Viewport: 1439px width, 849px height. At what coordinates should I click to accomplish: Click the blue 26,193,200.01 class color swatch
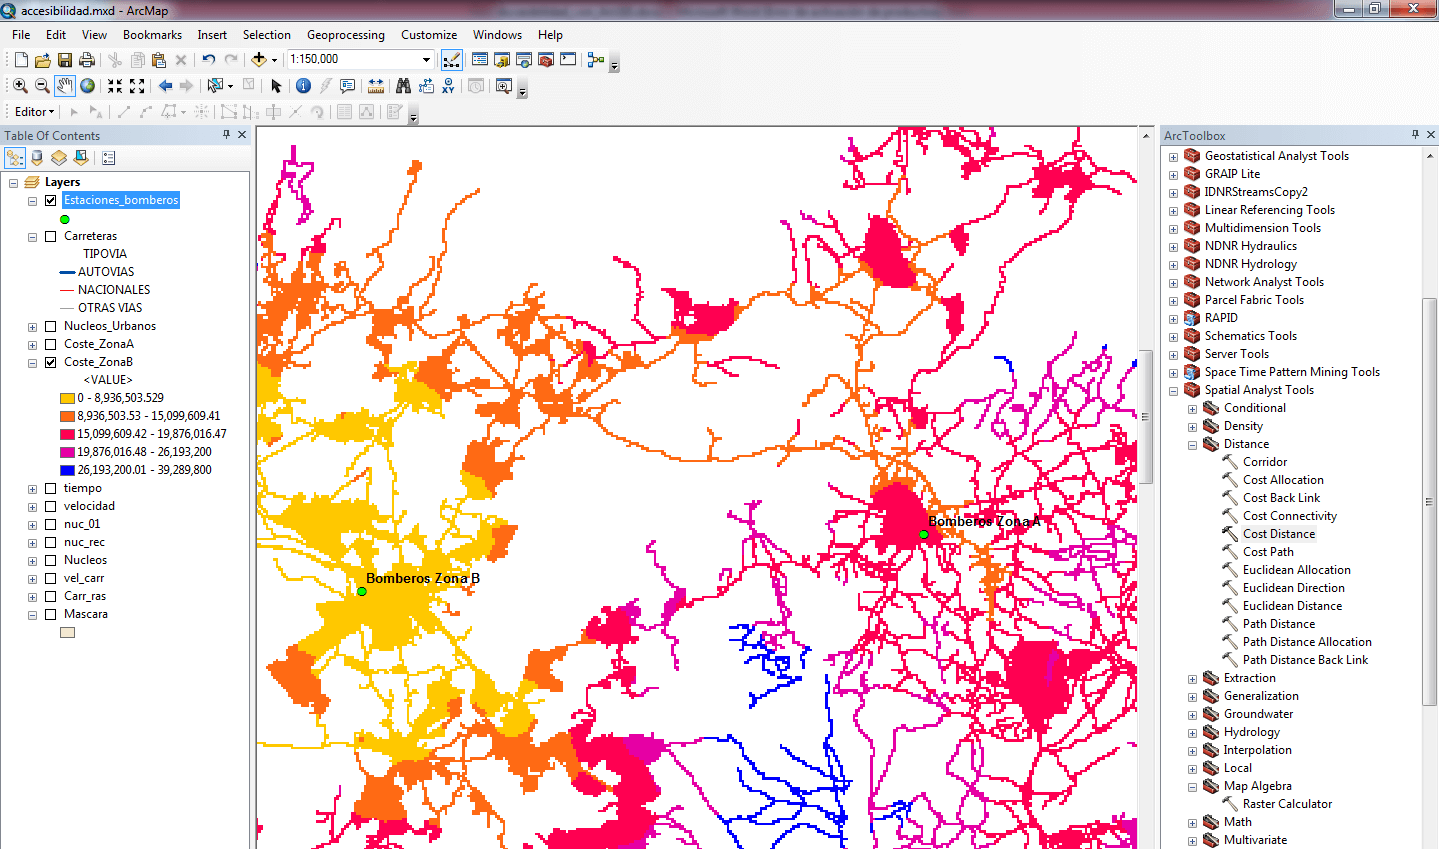[67, 470]
